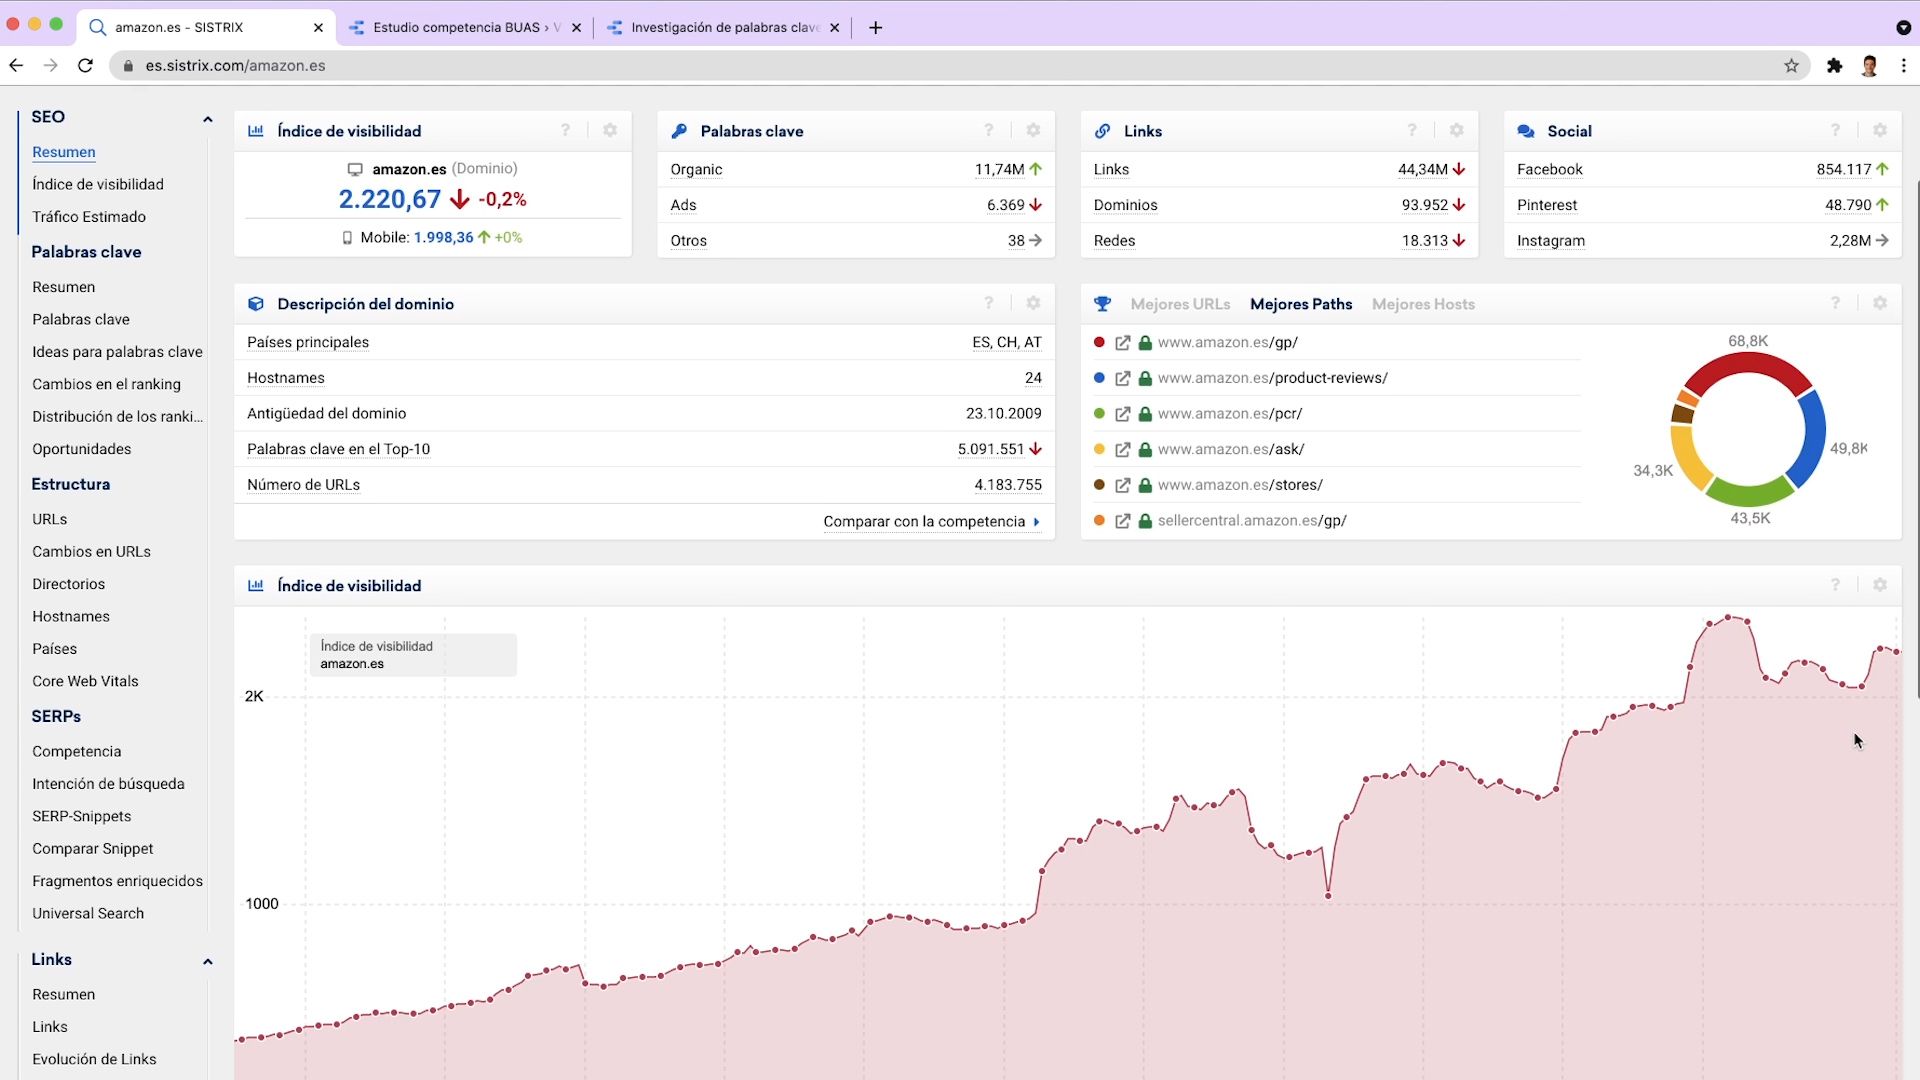Viewport: 1920px width, 1080px height.
Task: Open Tráfico Estimado in sidebar
Action: pyautogui.click(x=89, y=216)
